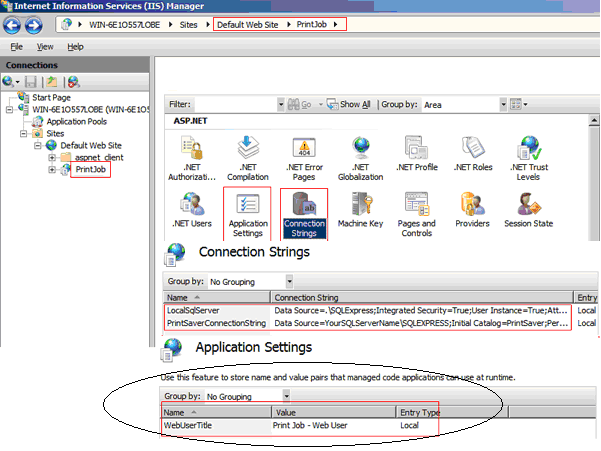Click Show All in filter bar
Screen dimensions: 601x451
pyautogui.click(x=348, y=104)
